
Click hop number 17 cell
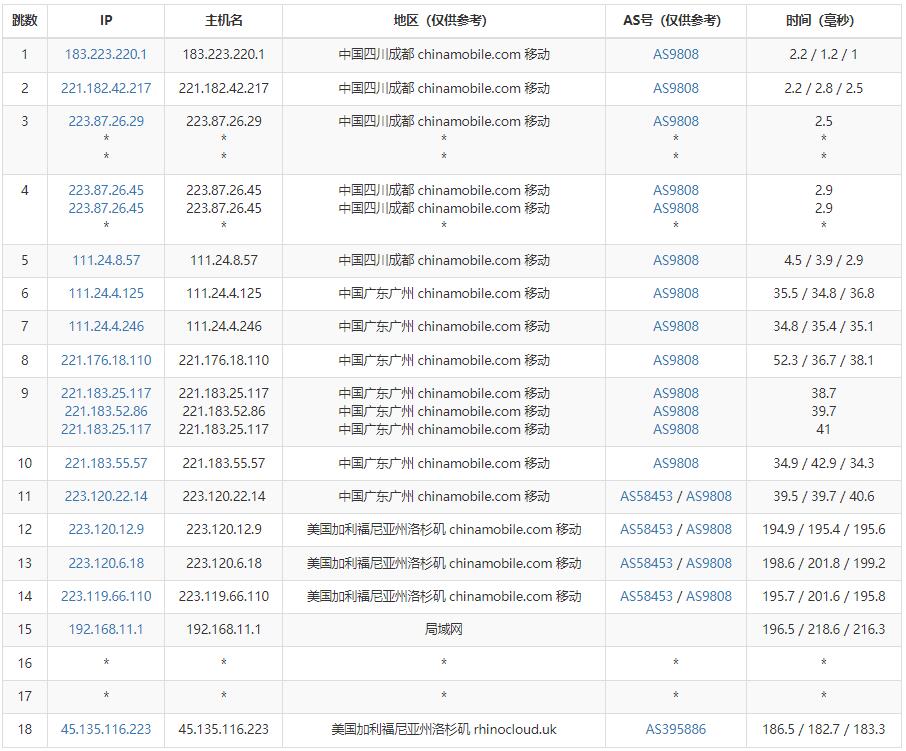pyautogui.click(x=25, y=696)
